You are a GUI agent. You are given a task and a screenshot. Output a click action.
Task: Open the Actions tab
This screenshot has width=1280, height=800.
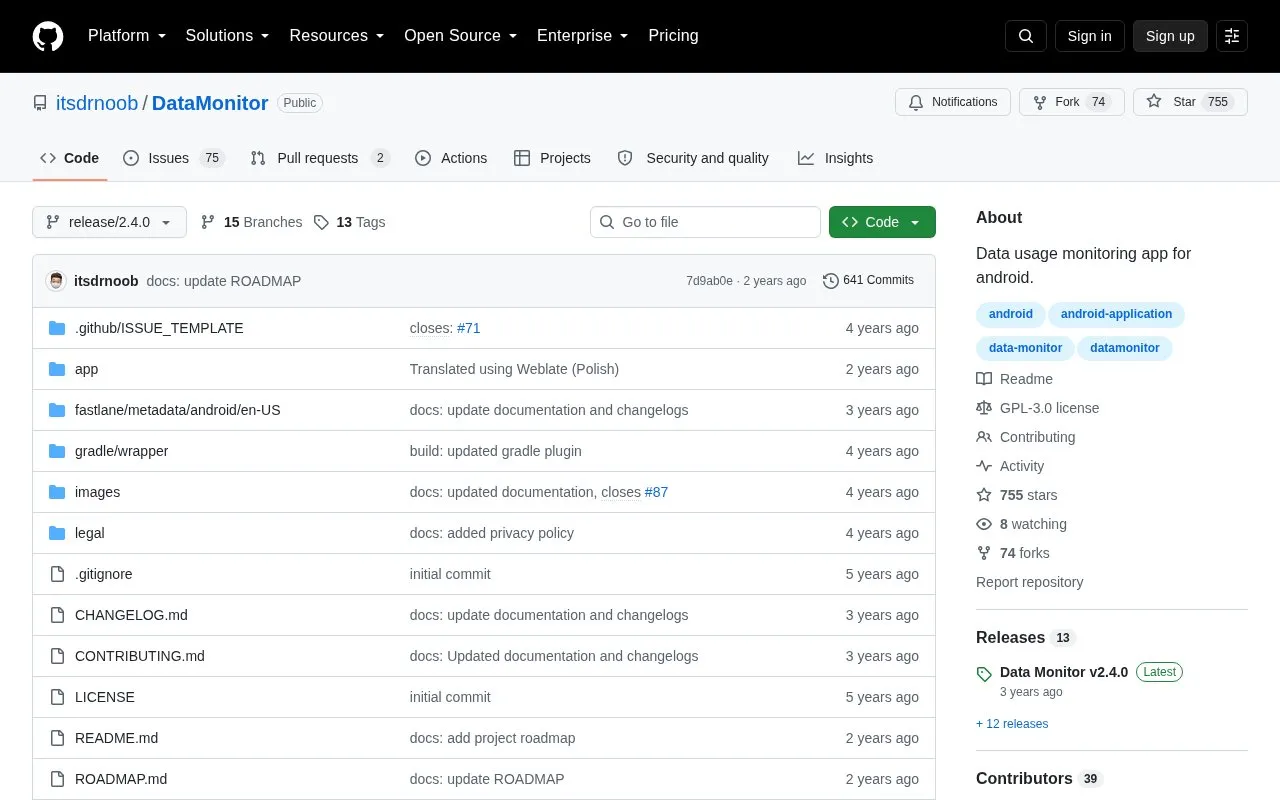click(451, 158)
